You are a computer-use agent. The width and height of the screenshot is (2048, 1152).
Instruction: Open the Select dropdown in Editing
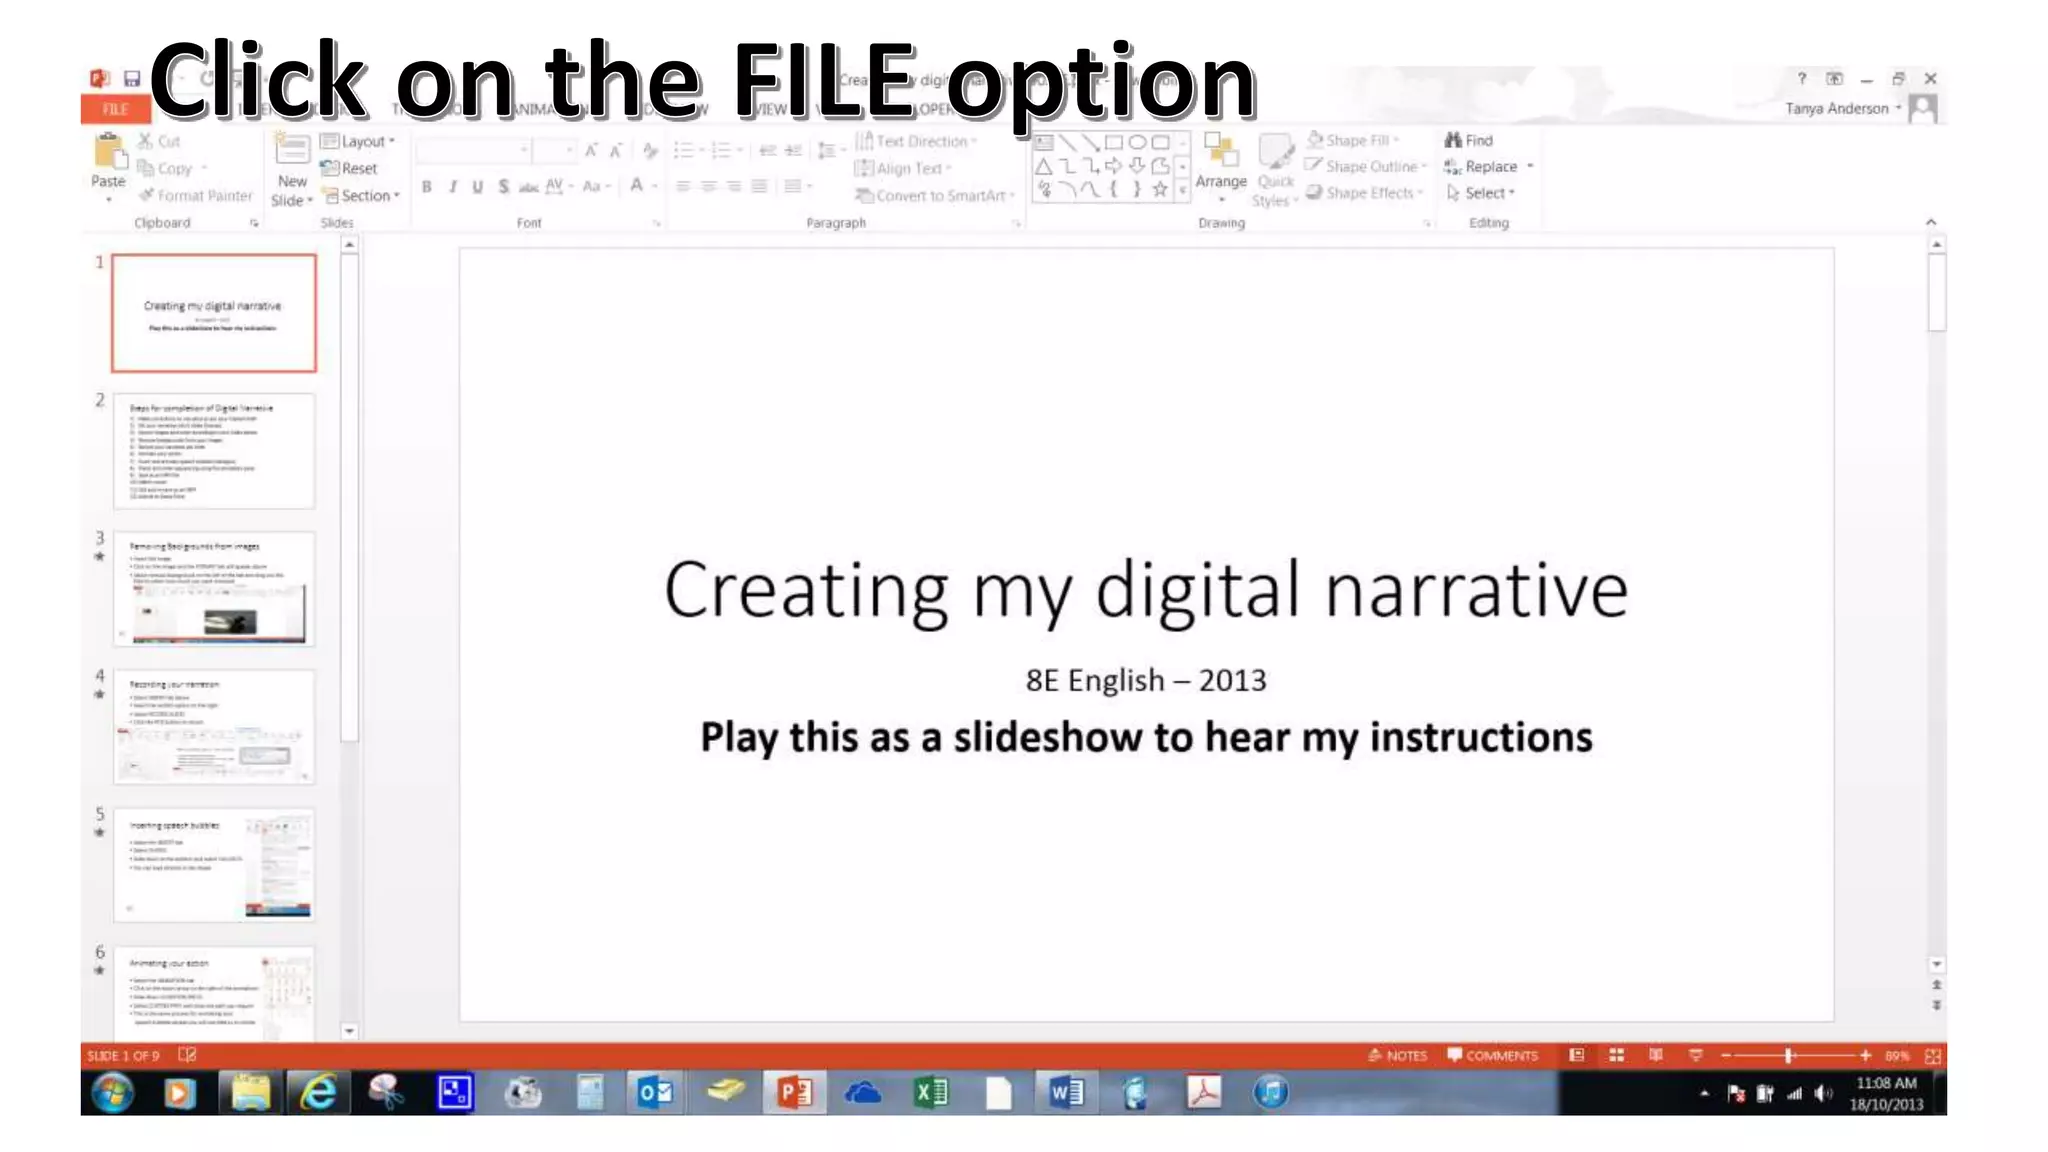1484,193
